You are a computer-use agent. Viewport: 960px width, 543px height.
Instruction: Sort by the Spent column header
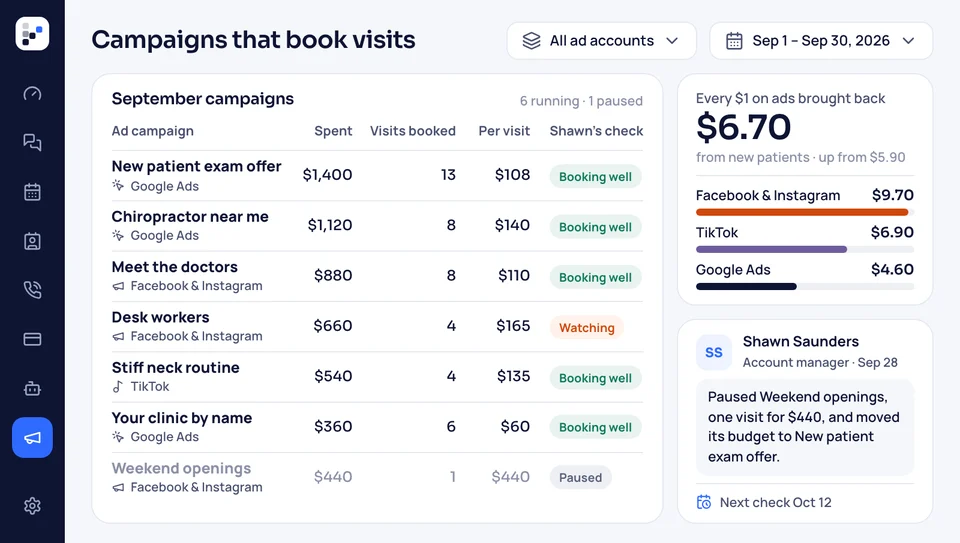tap(333, 131)
